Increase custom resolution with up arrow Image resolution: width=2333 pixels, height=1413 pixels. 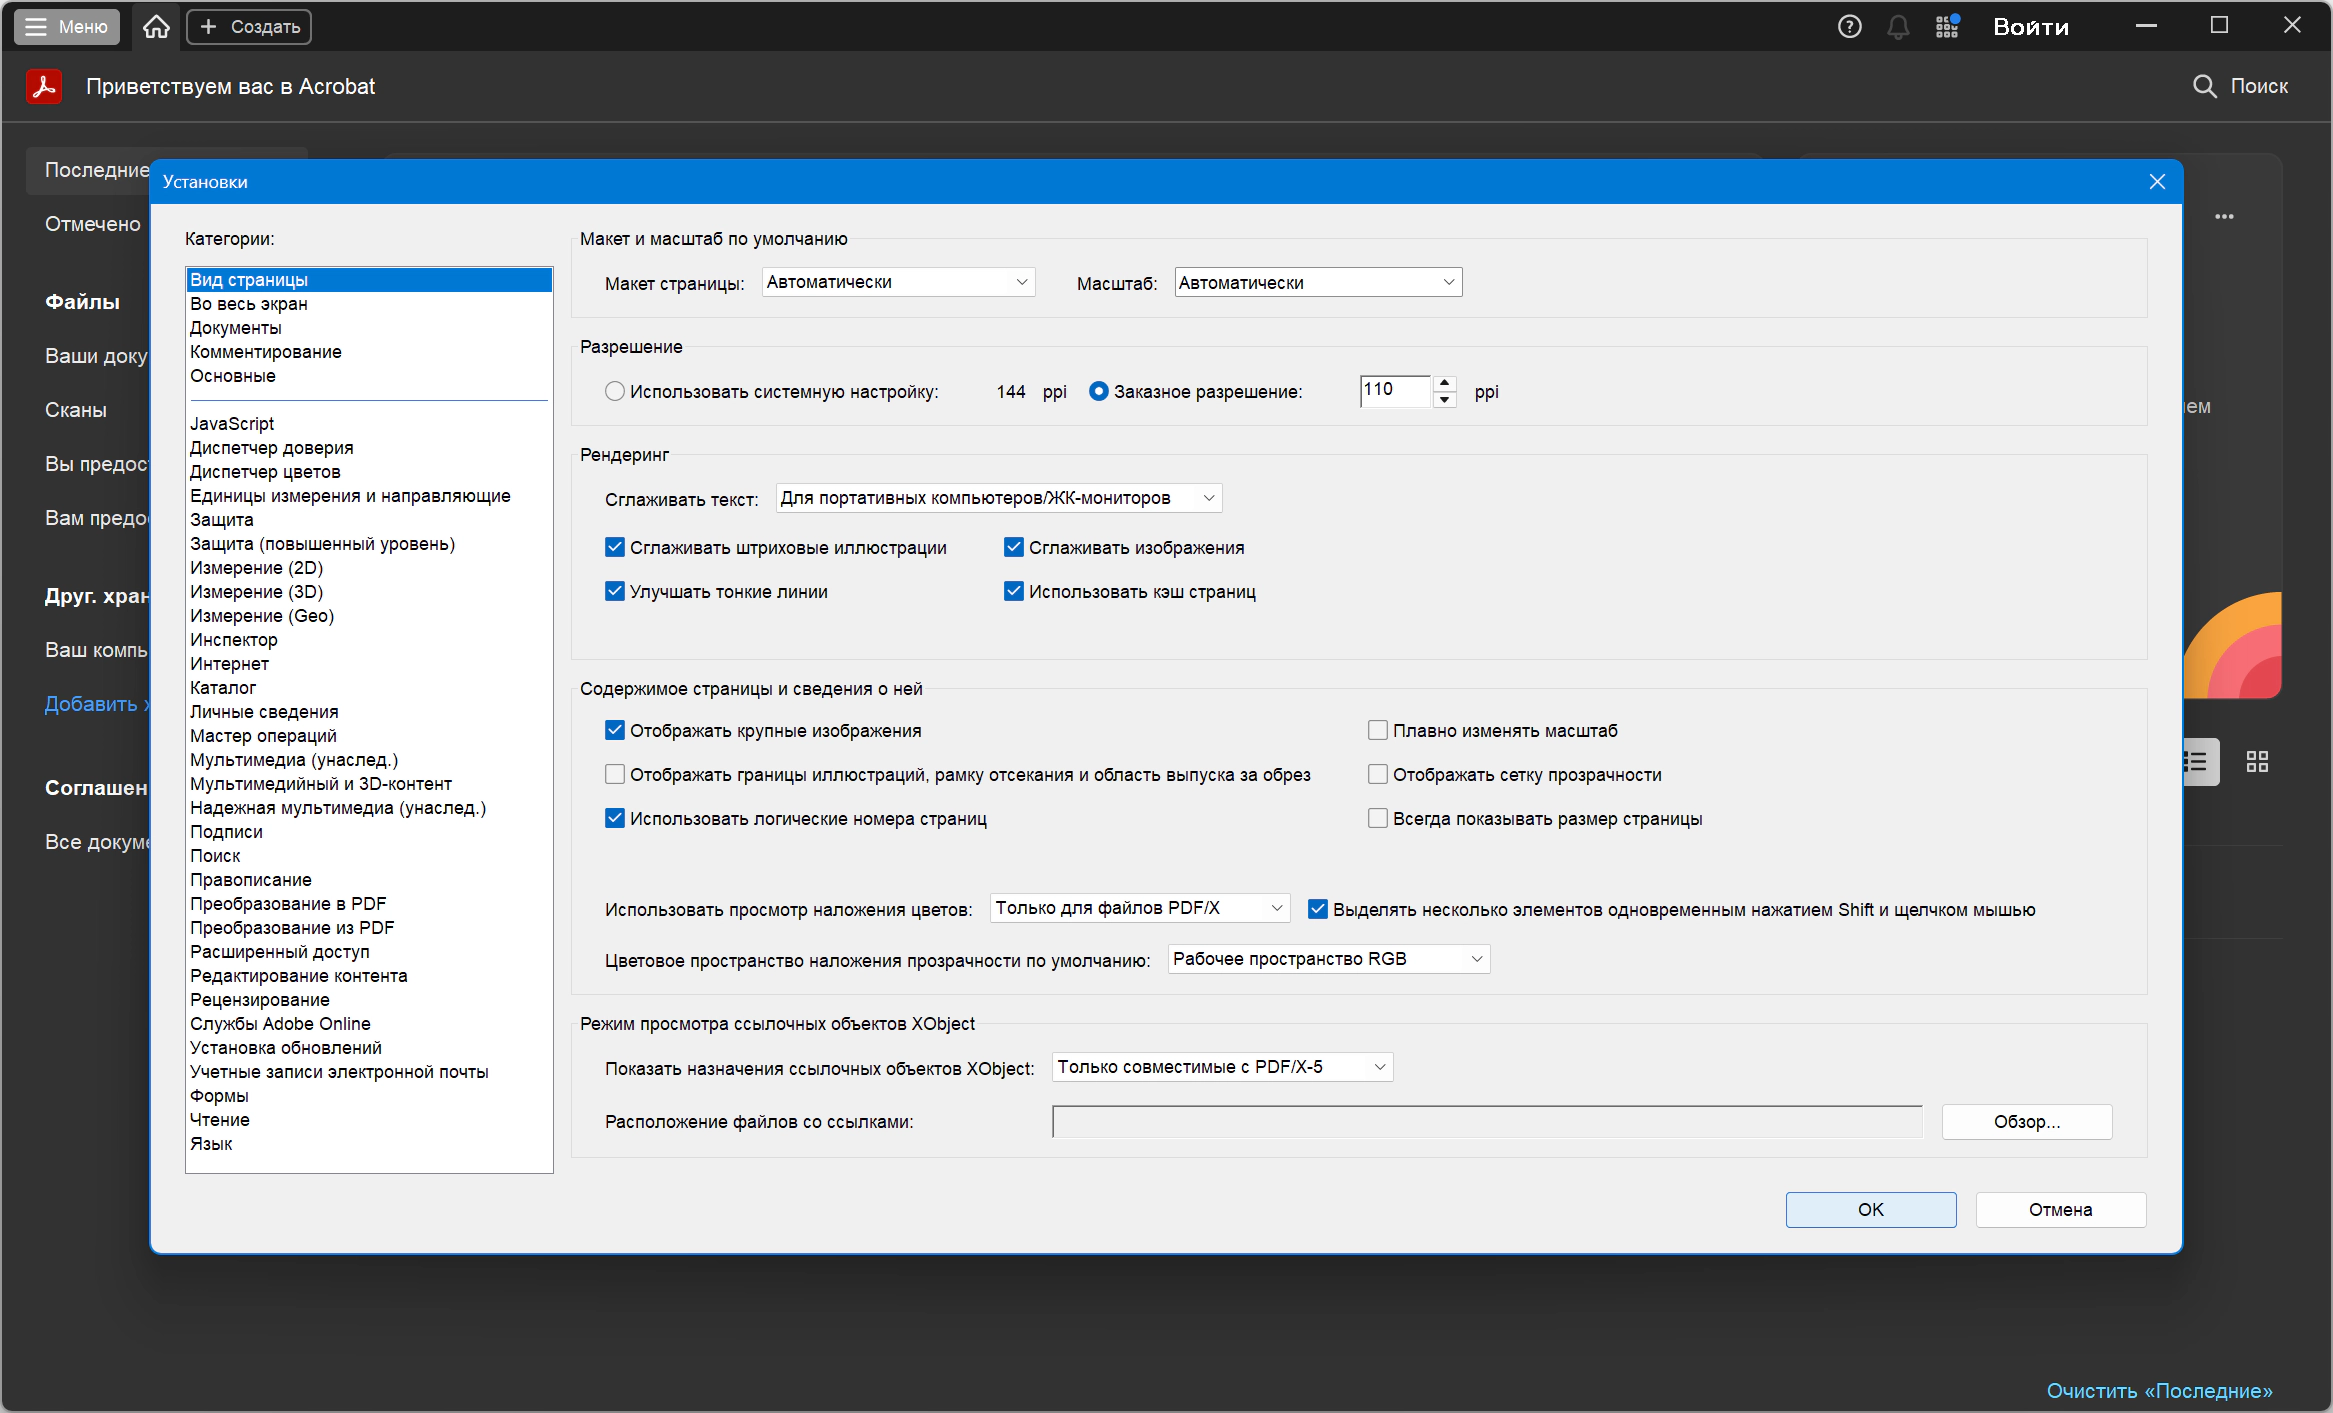coord(1445,383)
